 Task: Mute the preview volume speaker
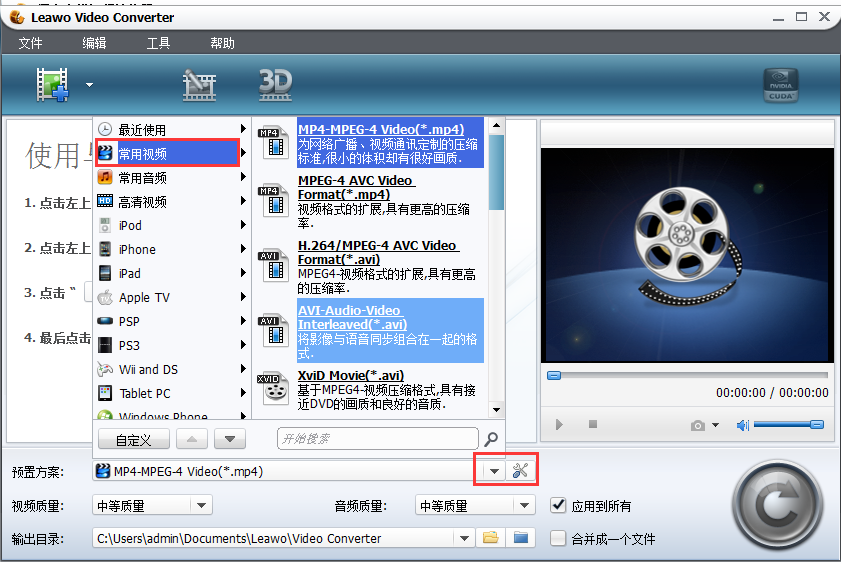[x=742, y=425]
